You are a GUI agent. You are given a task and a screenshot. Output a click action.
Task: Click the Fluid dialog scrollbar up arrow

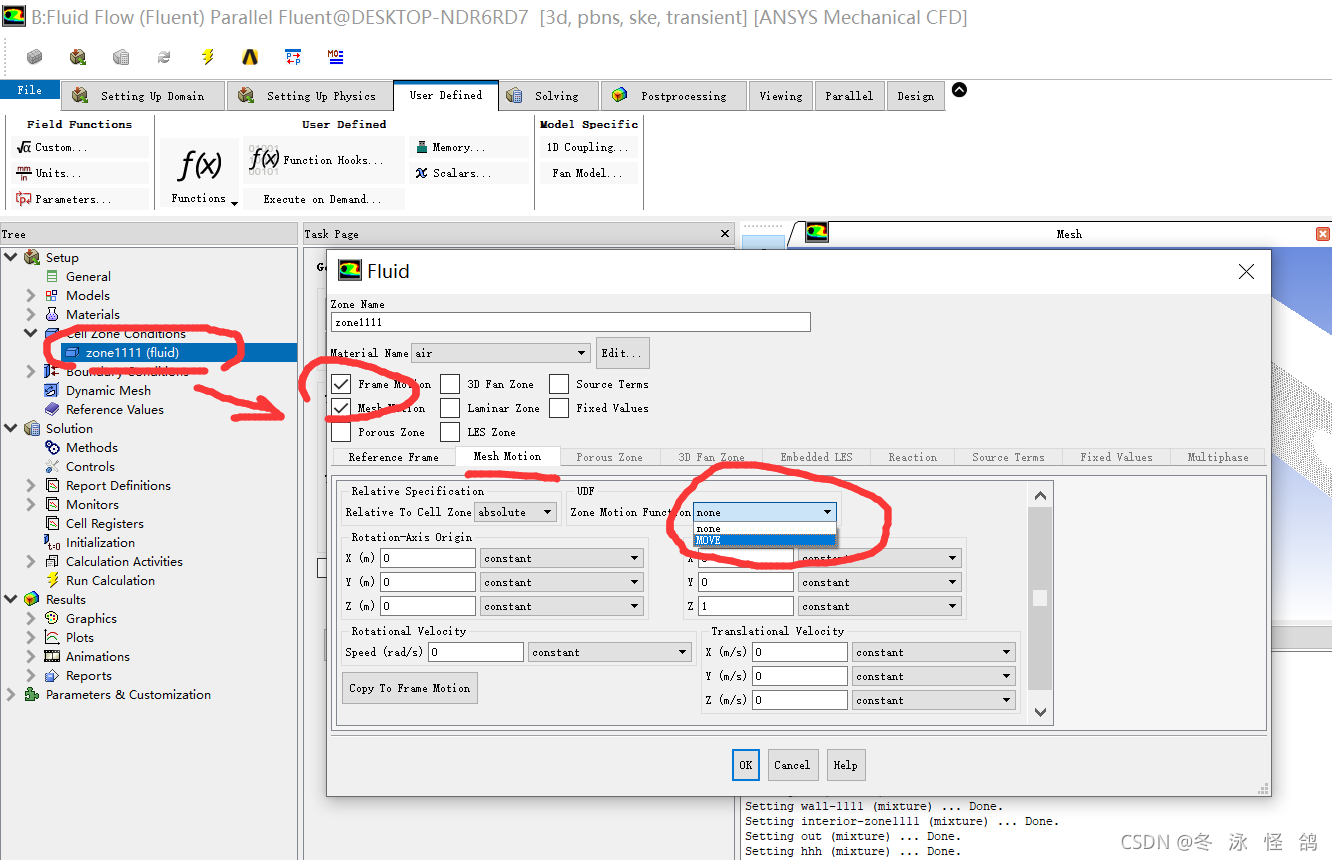click(x=1040, y=496)
